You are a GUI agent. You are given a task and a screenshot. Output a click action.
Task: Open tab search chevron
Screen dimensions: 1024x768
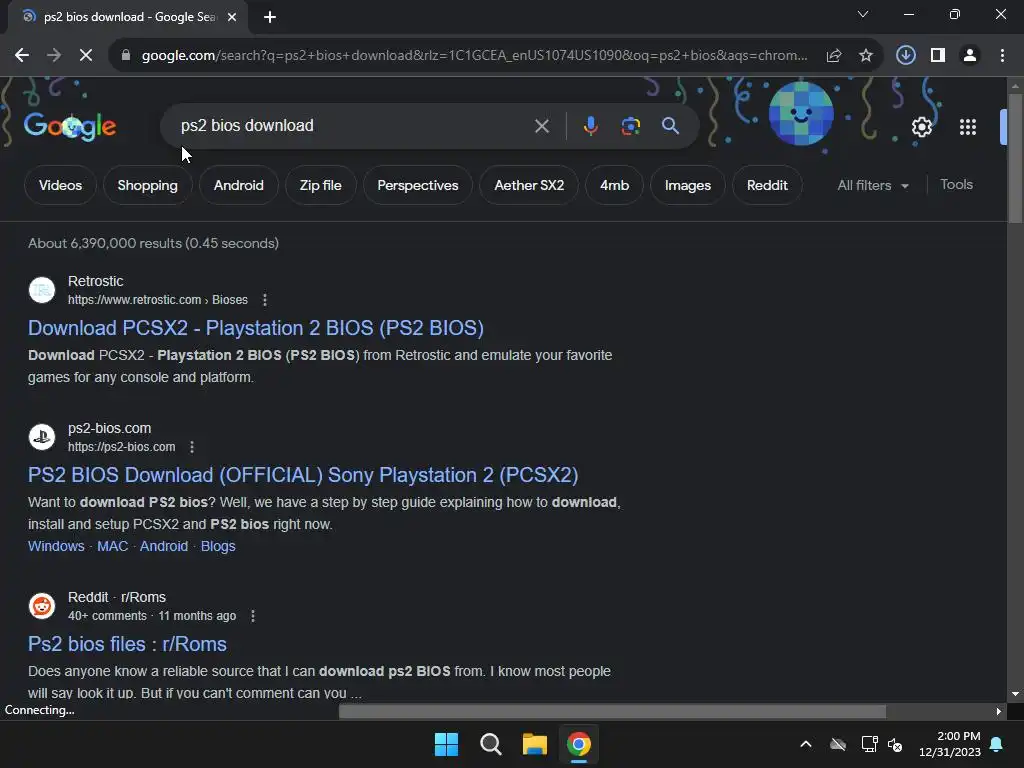[x=863, y=14]
